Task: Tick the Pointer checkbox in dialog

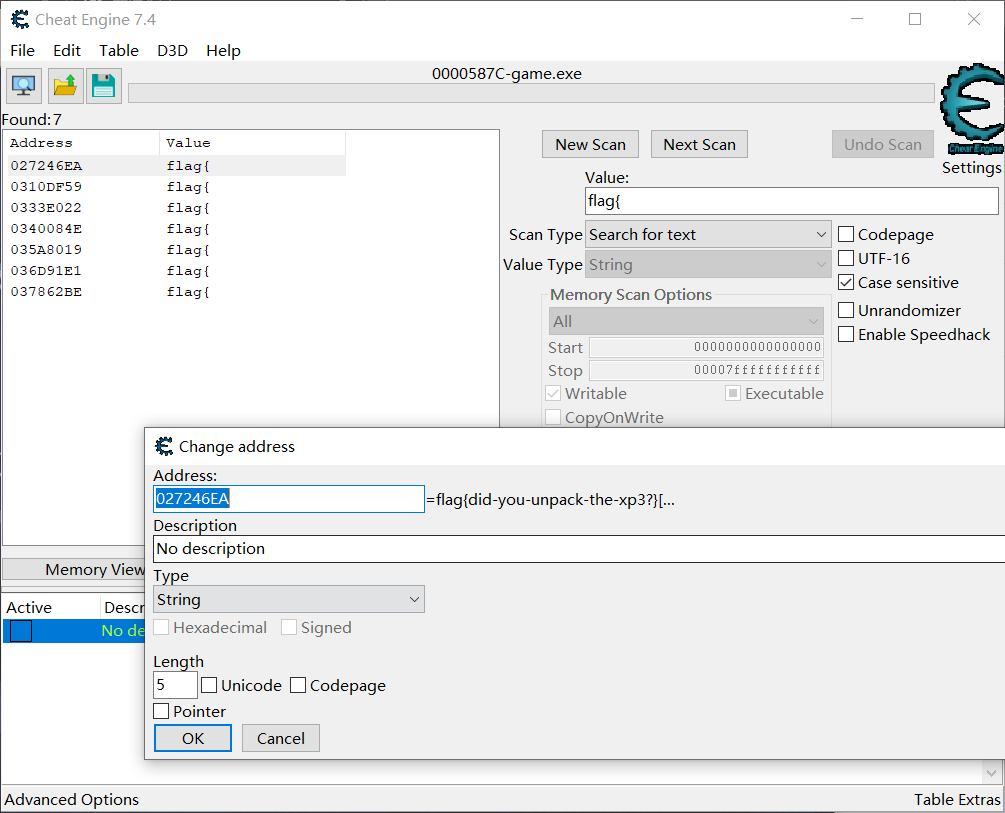Action: click(x=161, y=711)
